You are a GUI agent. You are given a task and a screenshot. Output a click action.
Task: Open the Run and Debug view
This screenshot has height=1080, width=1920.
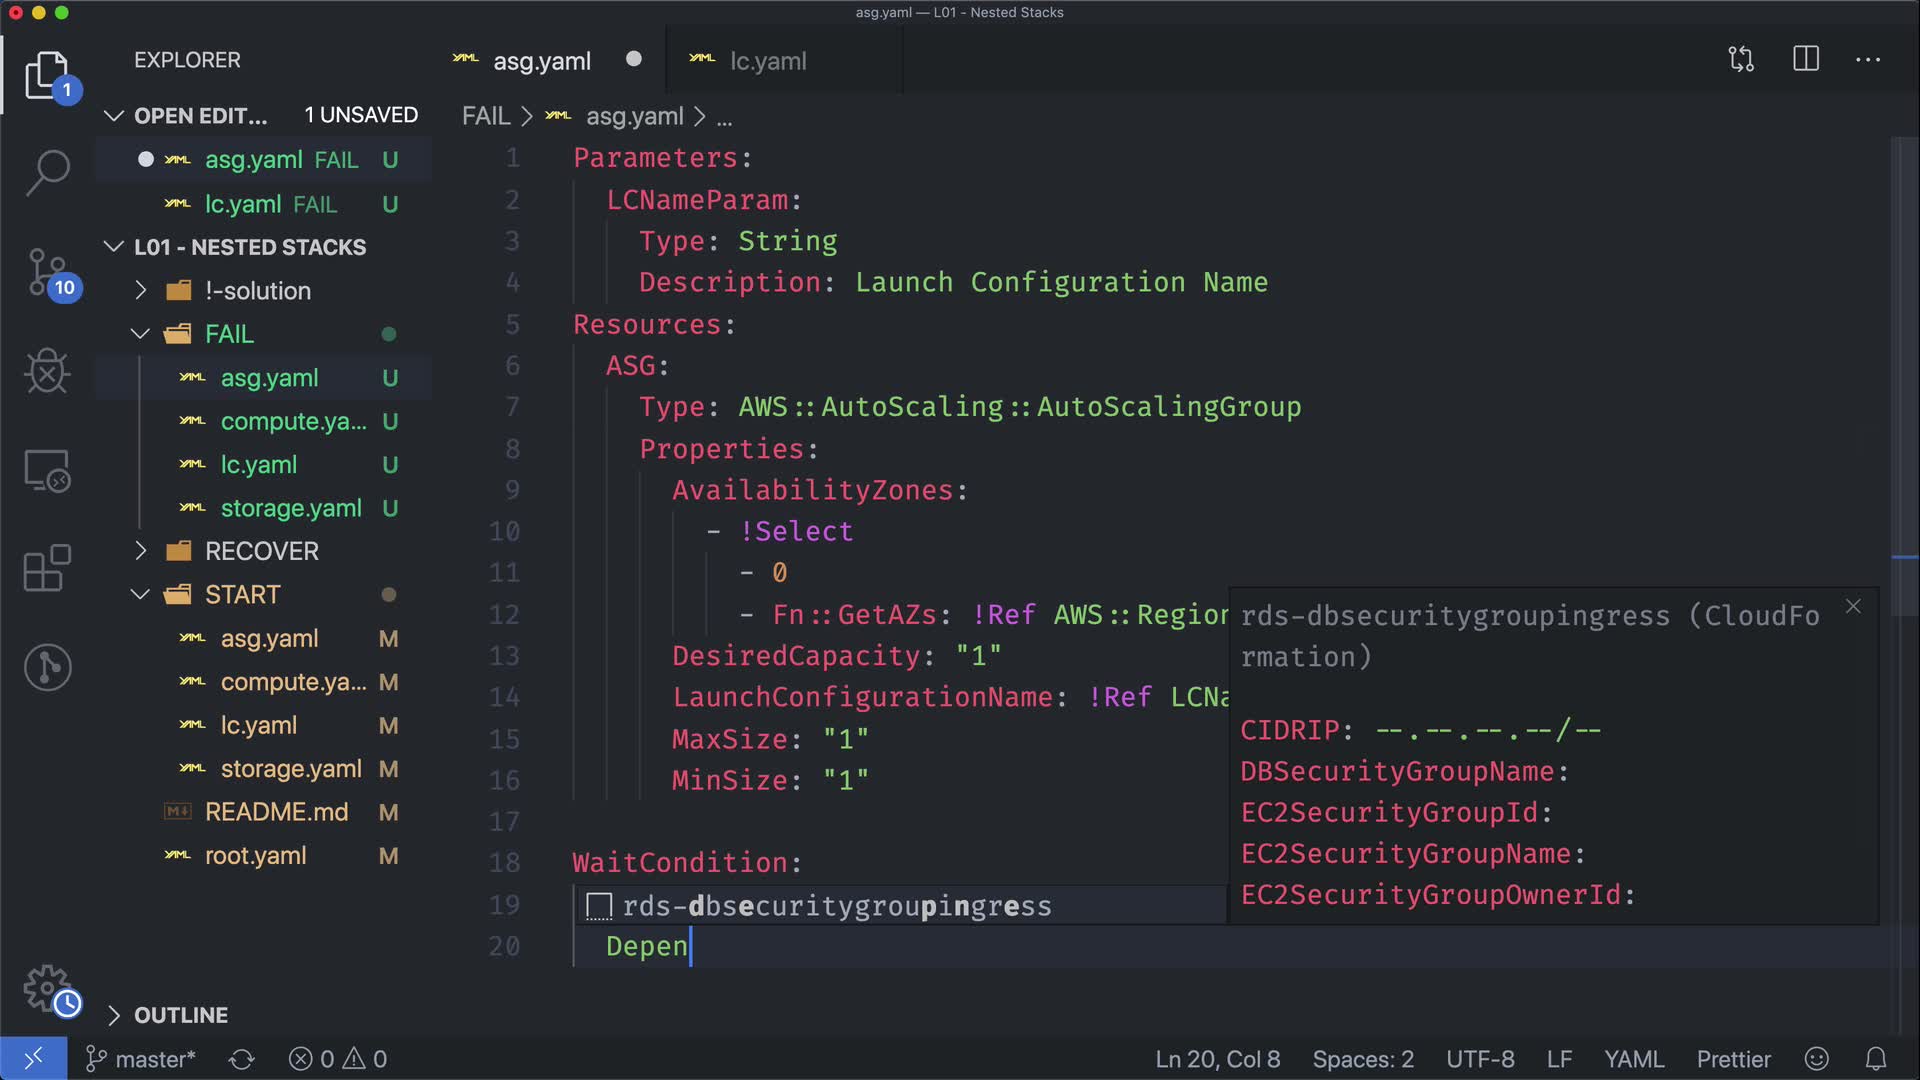47,372
